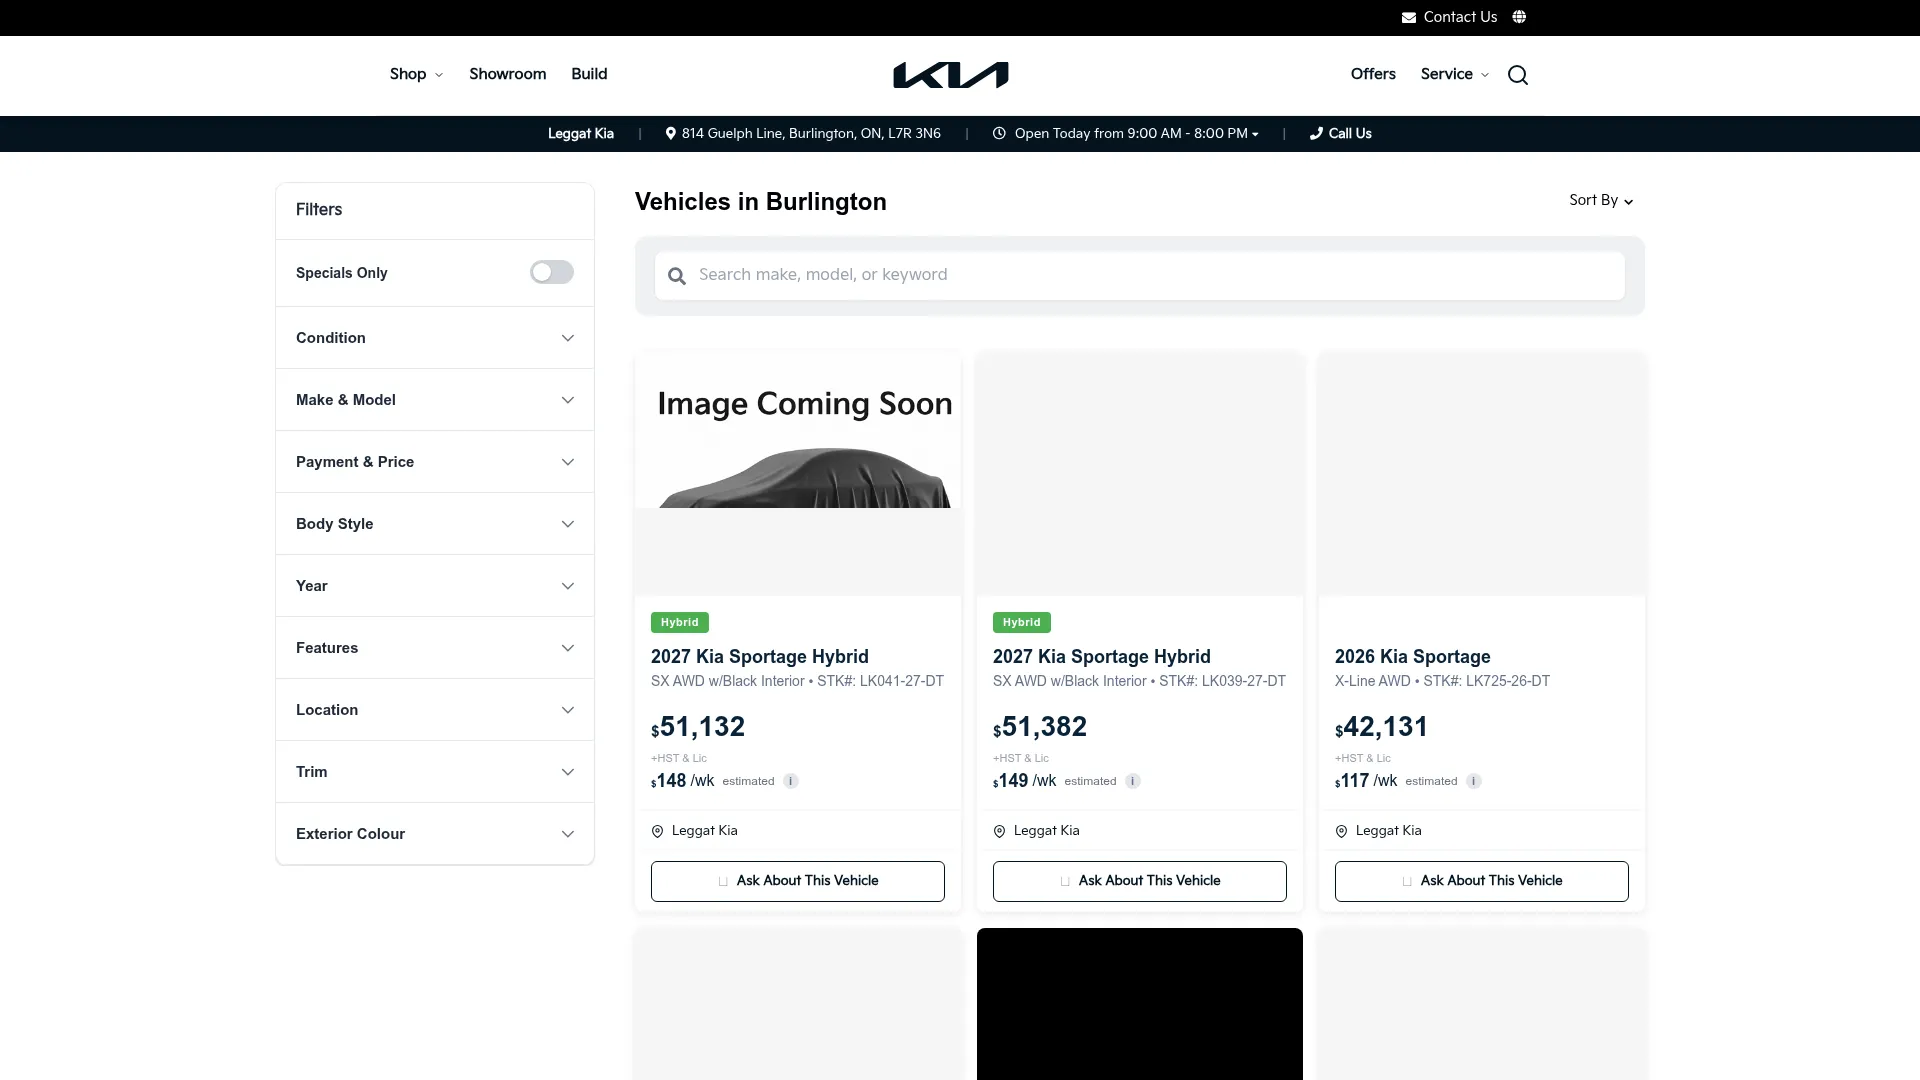Click location pin on LK041-27-DT vehicle card
Screen dimensions: 1920x1080
click(657, 831)
